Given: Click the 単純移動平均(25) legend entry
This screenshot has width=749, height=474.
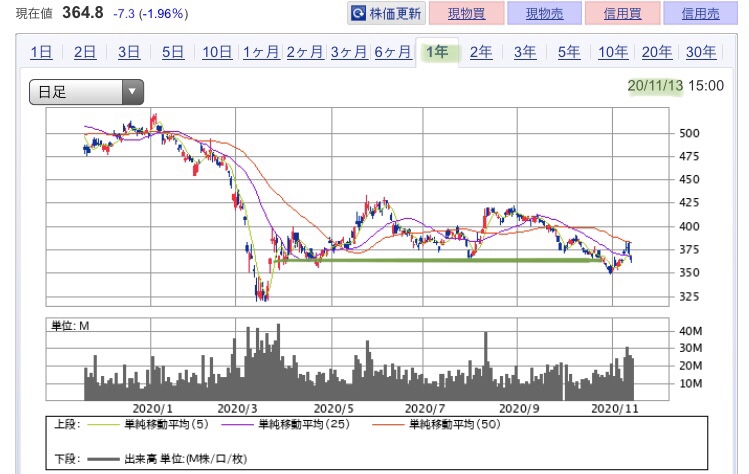Looking at the screenshot, I should pyautogui.click(x=286, y=424).
